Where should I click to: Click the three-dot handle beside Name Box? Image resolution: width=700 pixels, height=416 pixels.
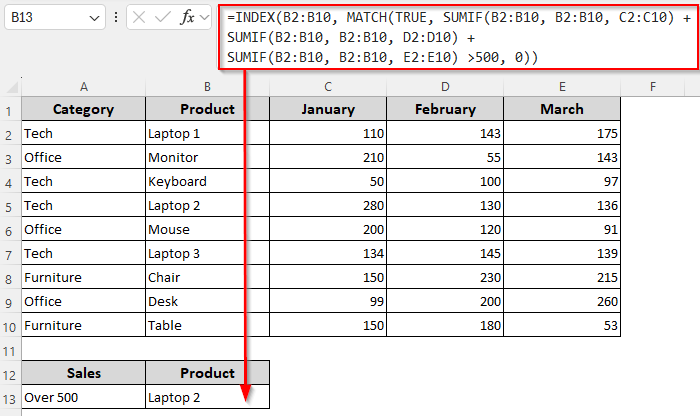116,18
